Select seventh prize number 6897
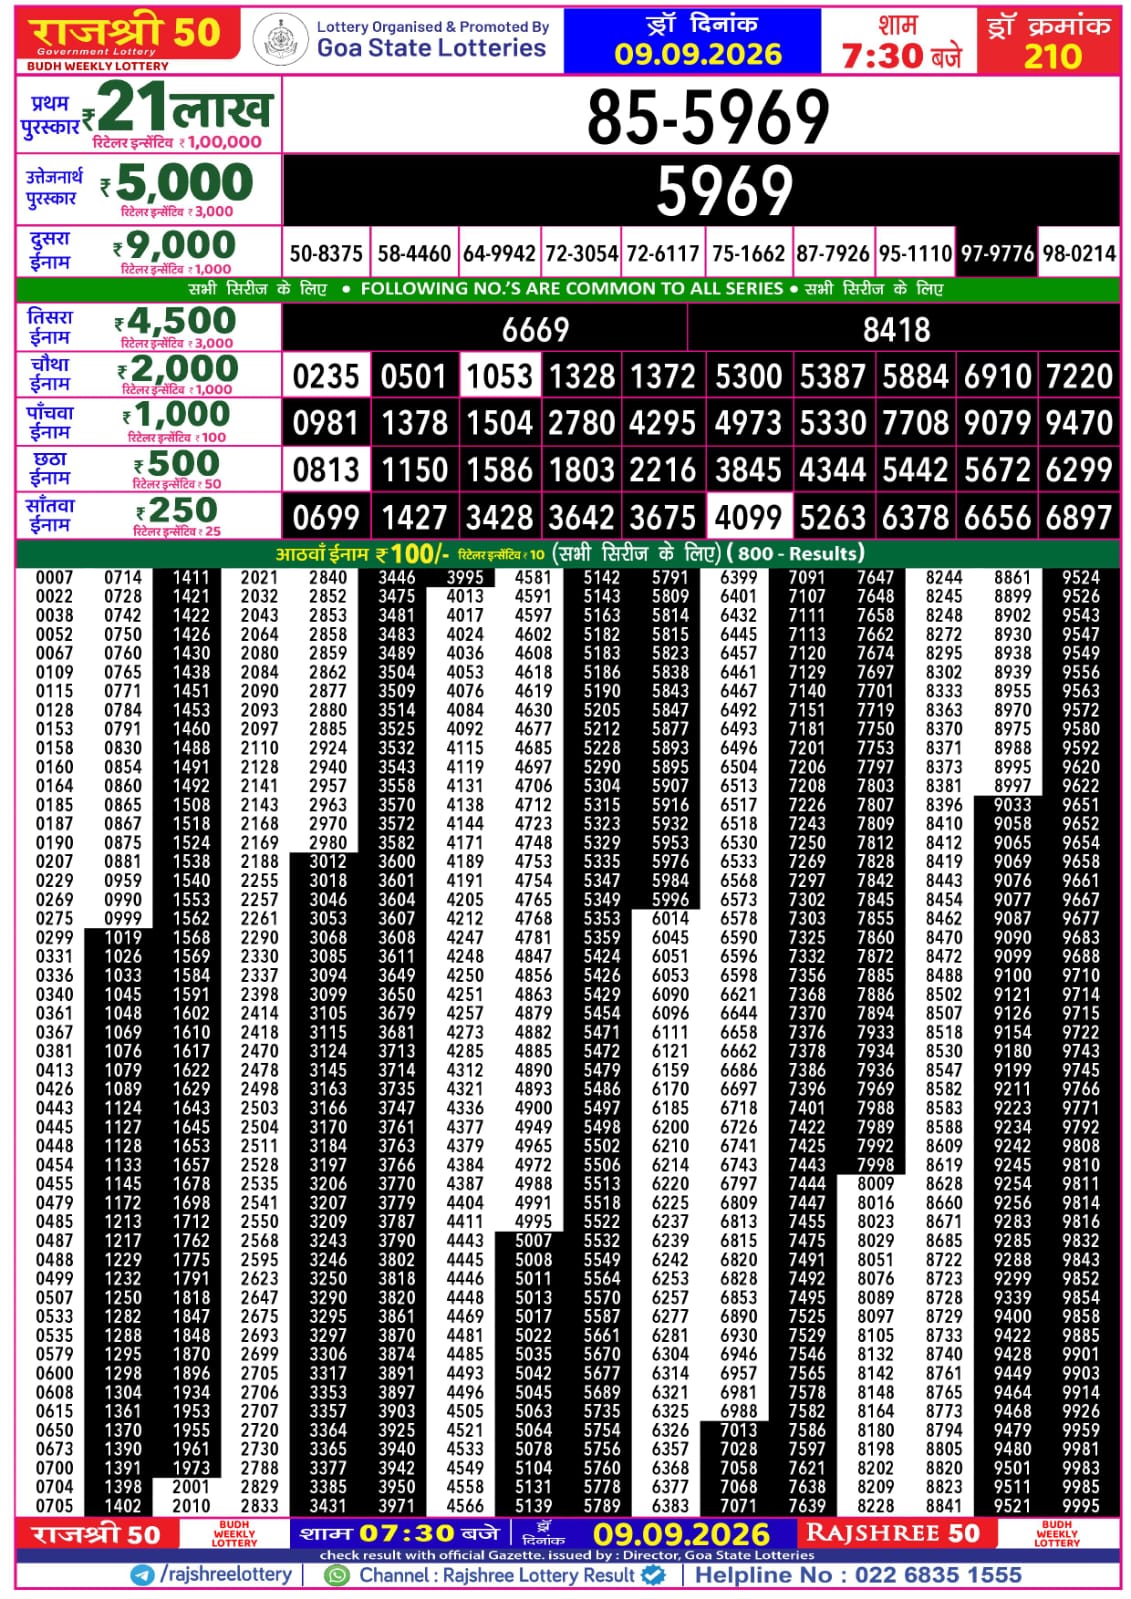This screenshot has width=1131, height=1599. pyautogui.click(x=1079, y=517)
